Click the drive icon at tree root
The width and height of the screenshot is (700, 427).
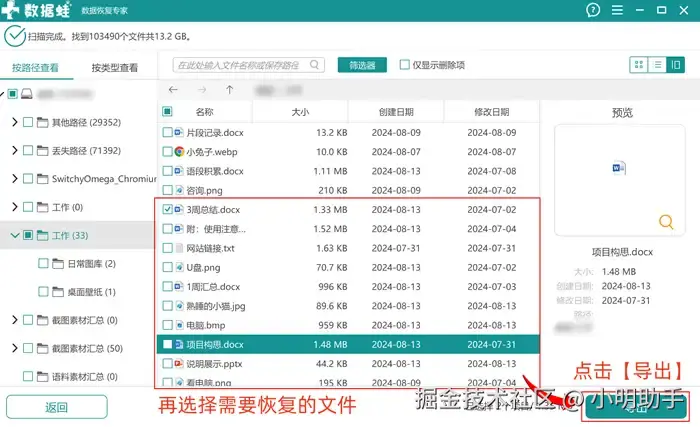tap(27, 94)
